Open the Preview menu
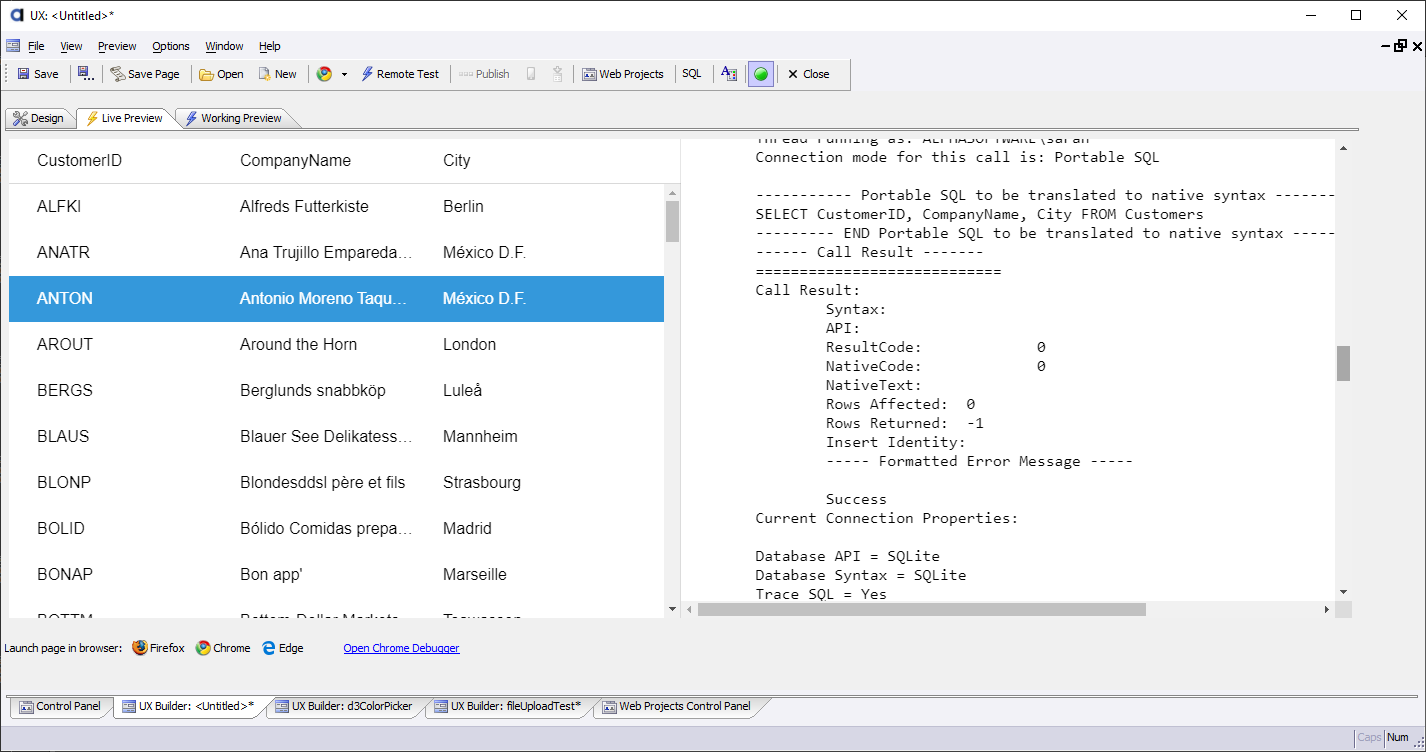Screen dimensions: 1426x752 tap(117, 46)
